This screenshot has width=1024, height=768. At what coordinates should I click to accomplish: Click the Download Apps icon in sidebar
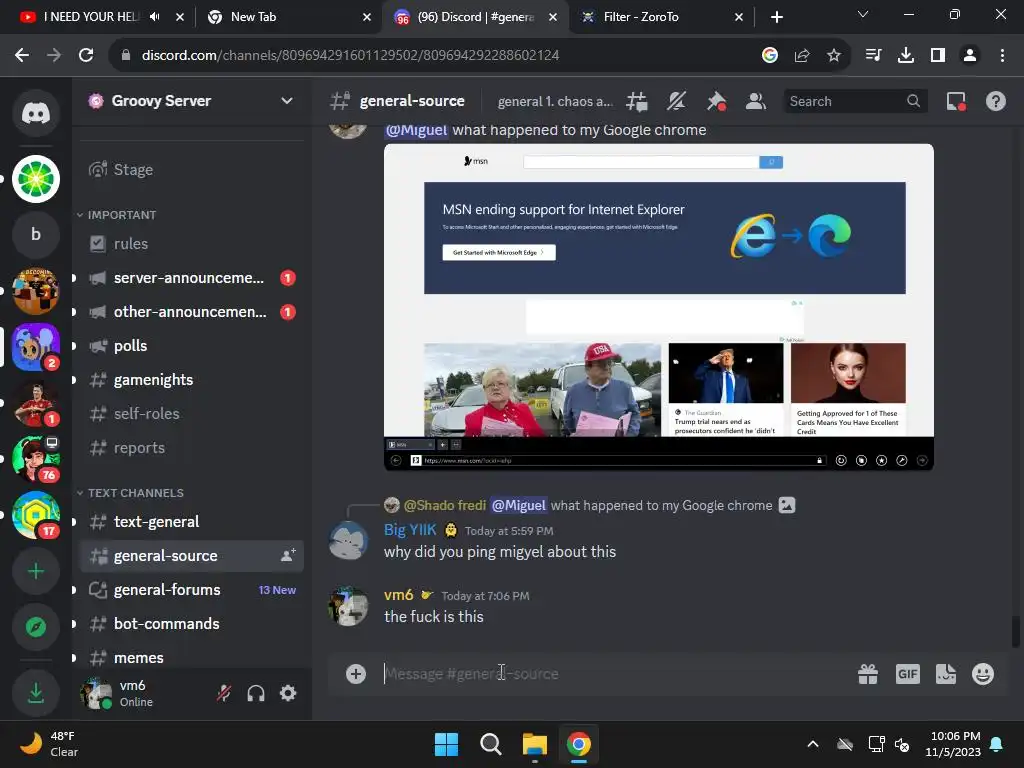[36, 692]
